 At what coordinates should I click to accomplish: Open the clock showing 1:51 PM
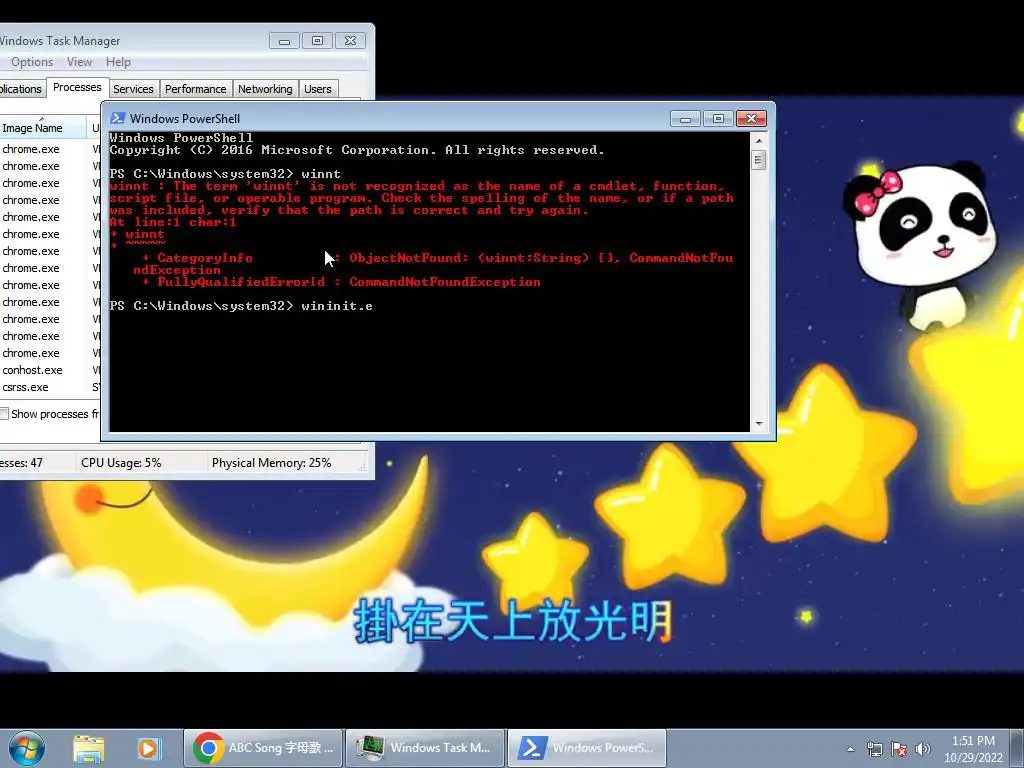click(x=973, y=741)
